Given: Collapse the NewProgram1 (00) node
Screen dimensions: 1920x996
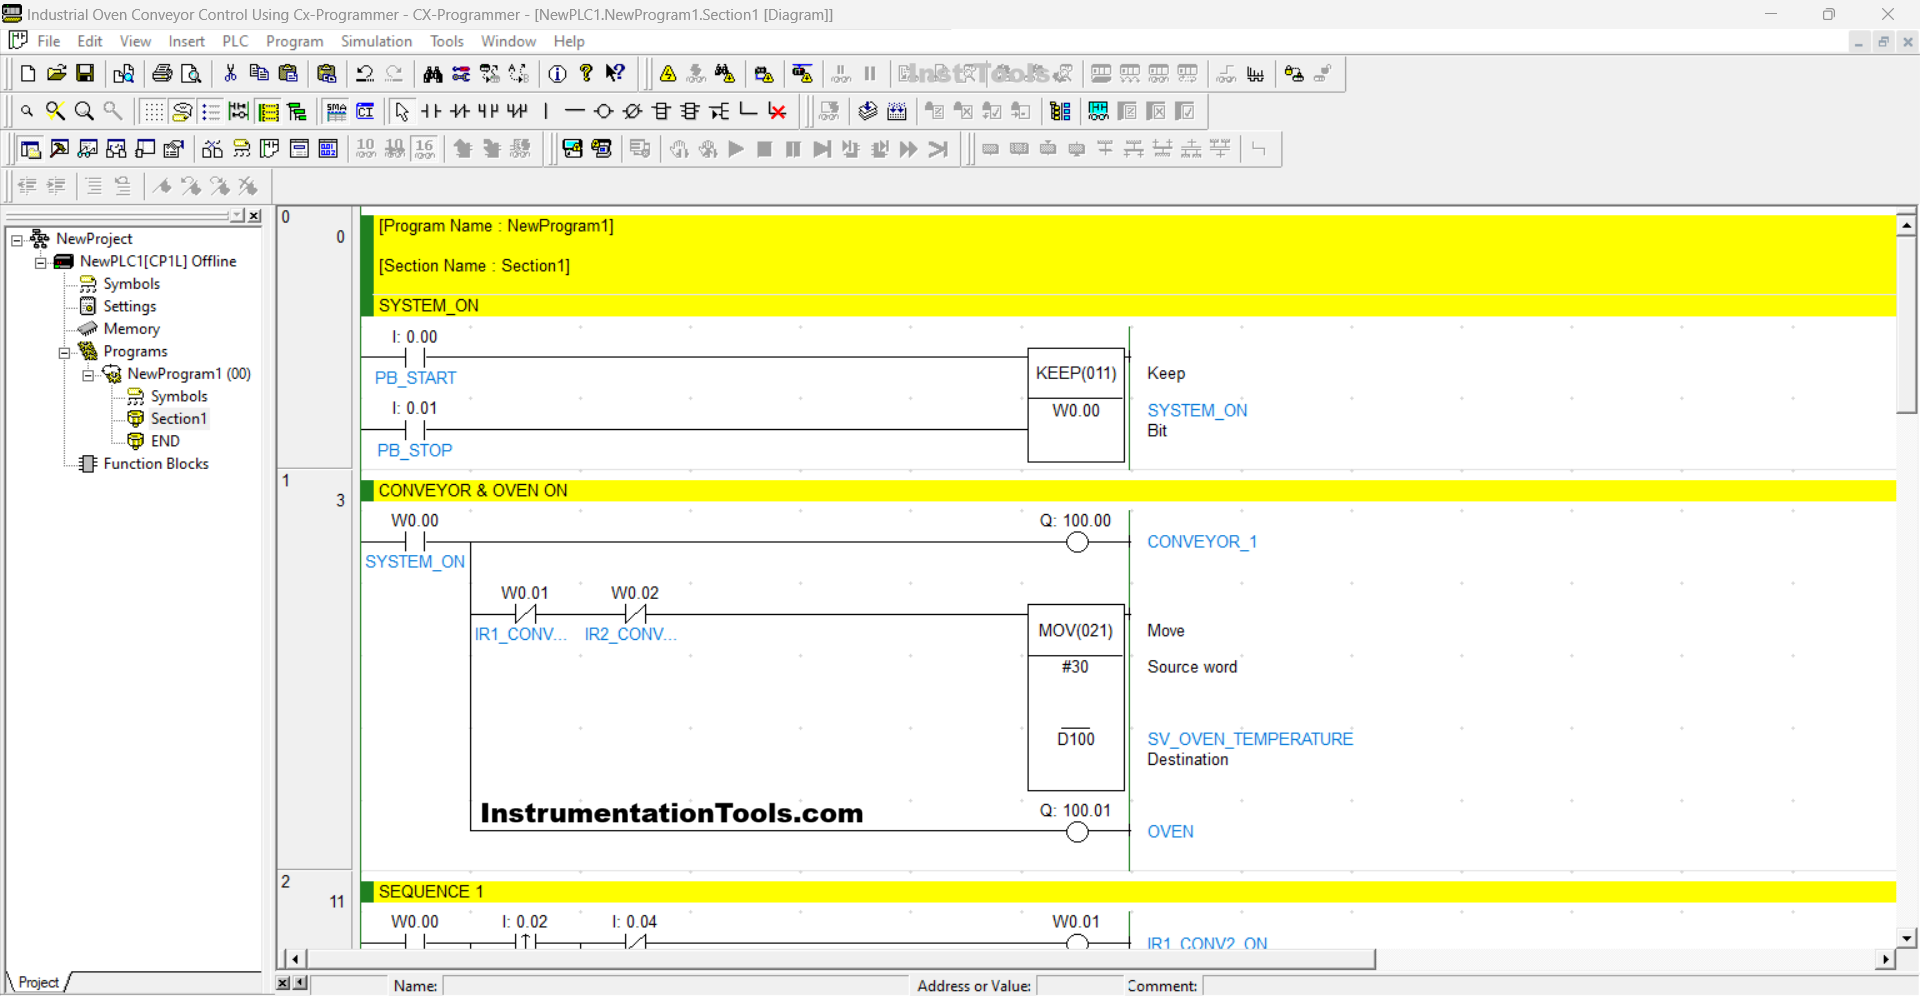Looking at the screenshot, I should 89,375.
